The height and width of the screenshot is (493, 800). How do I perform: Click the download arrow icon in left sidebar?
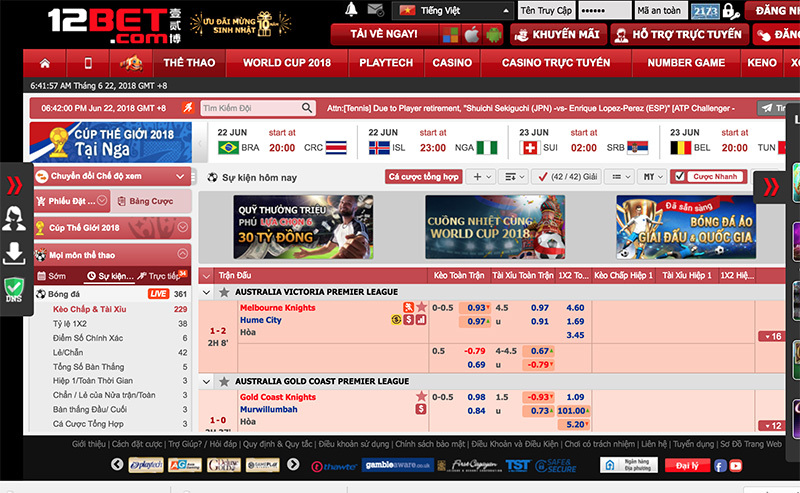pyautogui.click(x=15, y=253)
